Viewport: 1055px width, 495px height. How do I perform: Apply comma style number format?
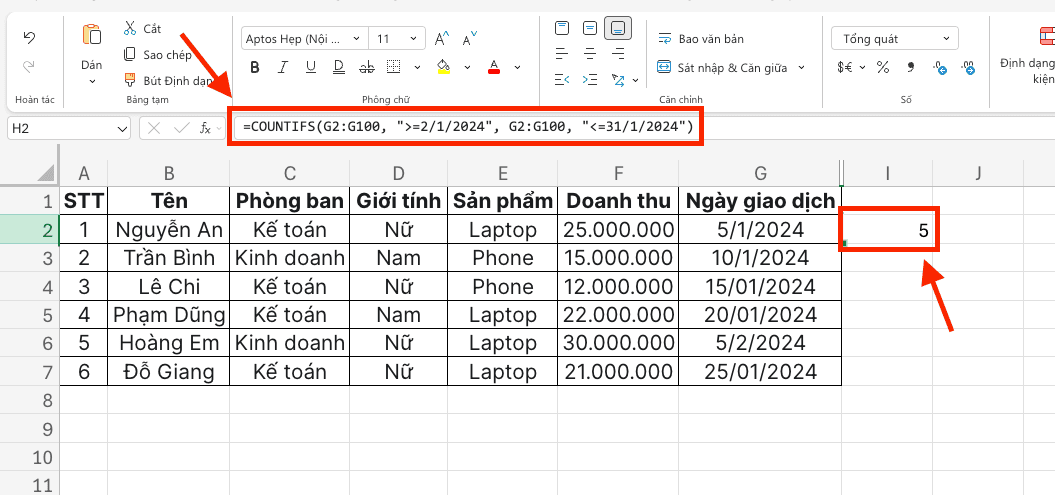pos(911,67)
